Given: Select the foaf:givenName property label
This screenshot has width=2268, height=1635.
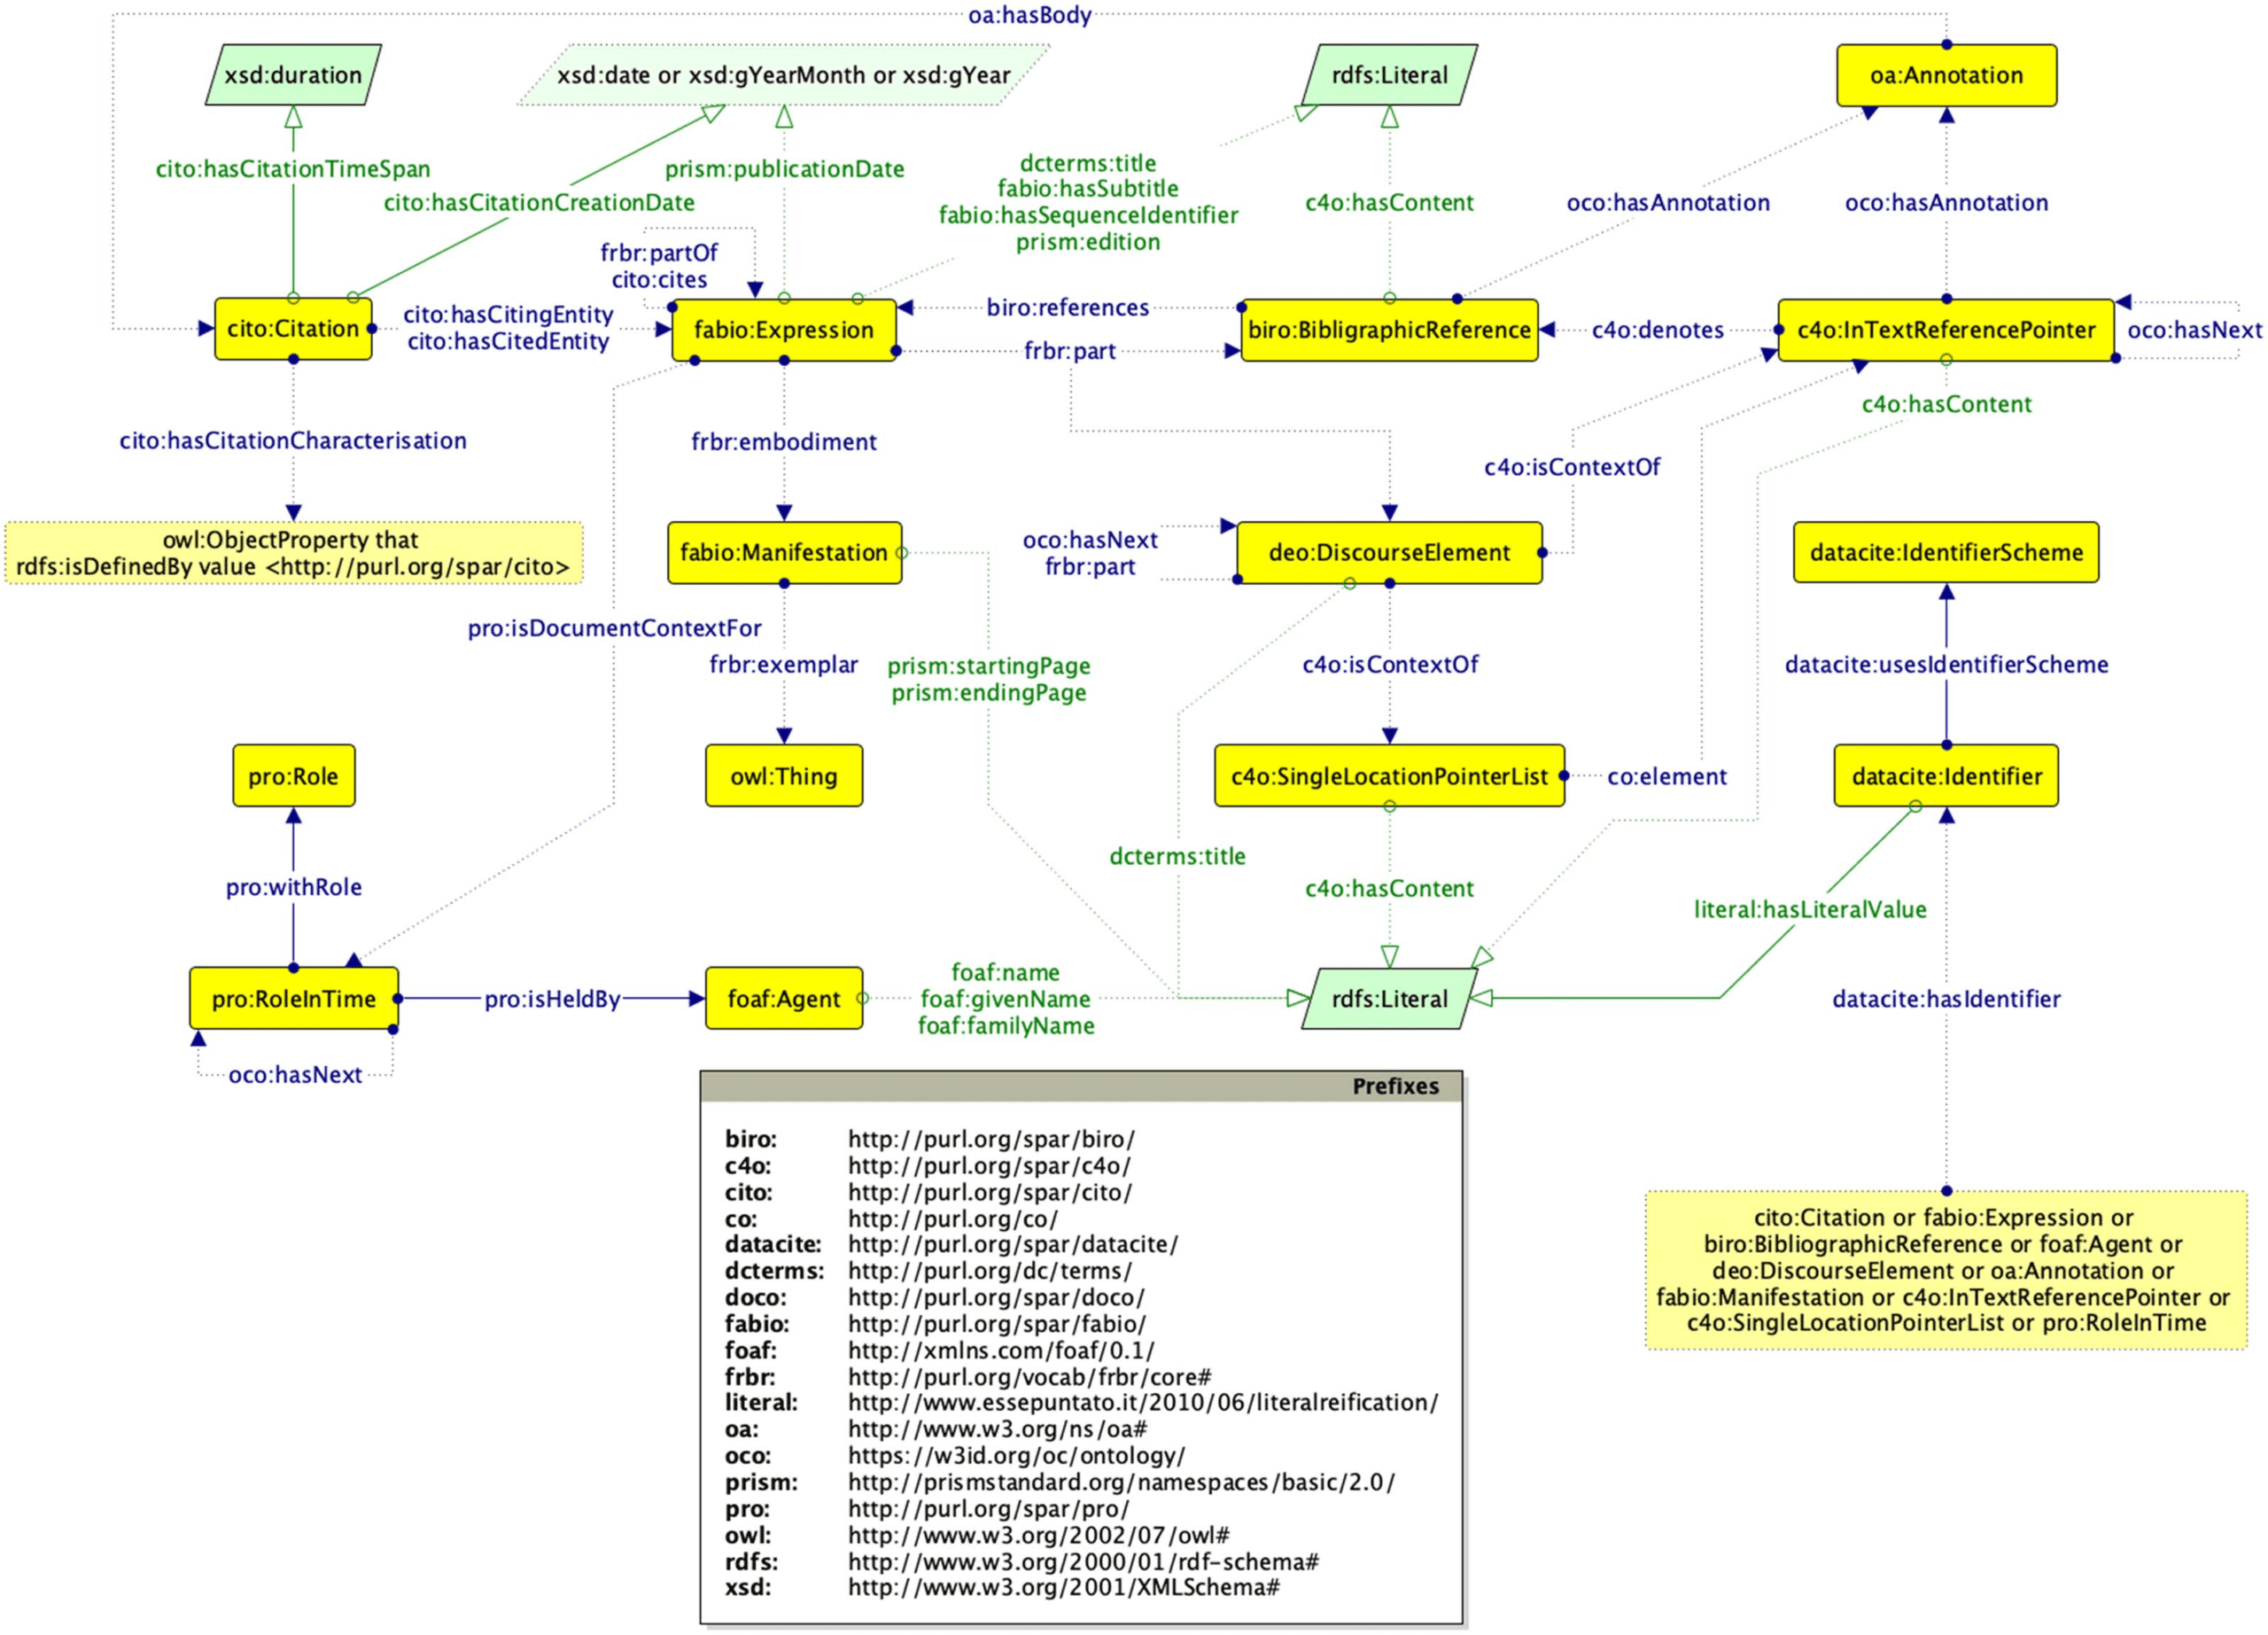Looking at the screenshot, I should 1005,999.
